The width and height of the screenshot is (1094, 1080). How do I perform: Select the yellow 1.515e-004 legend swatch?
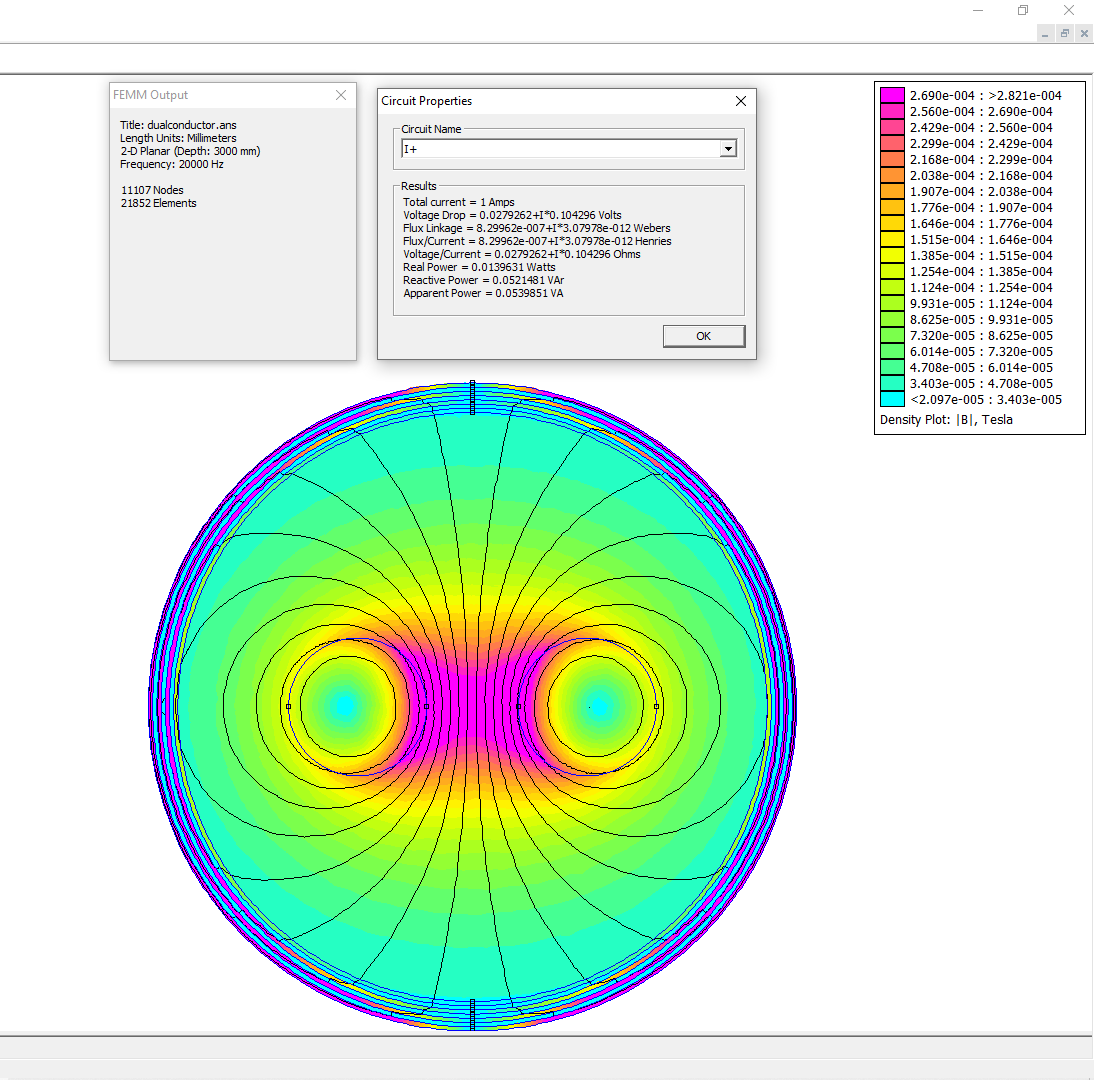[892, 240]
